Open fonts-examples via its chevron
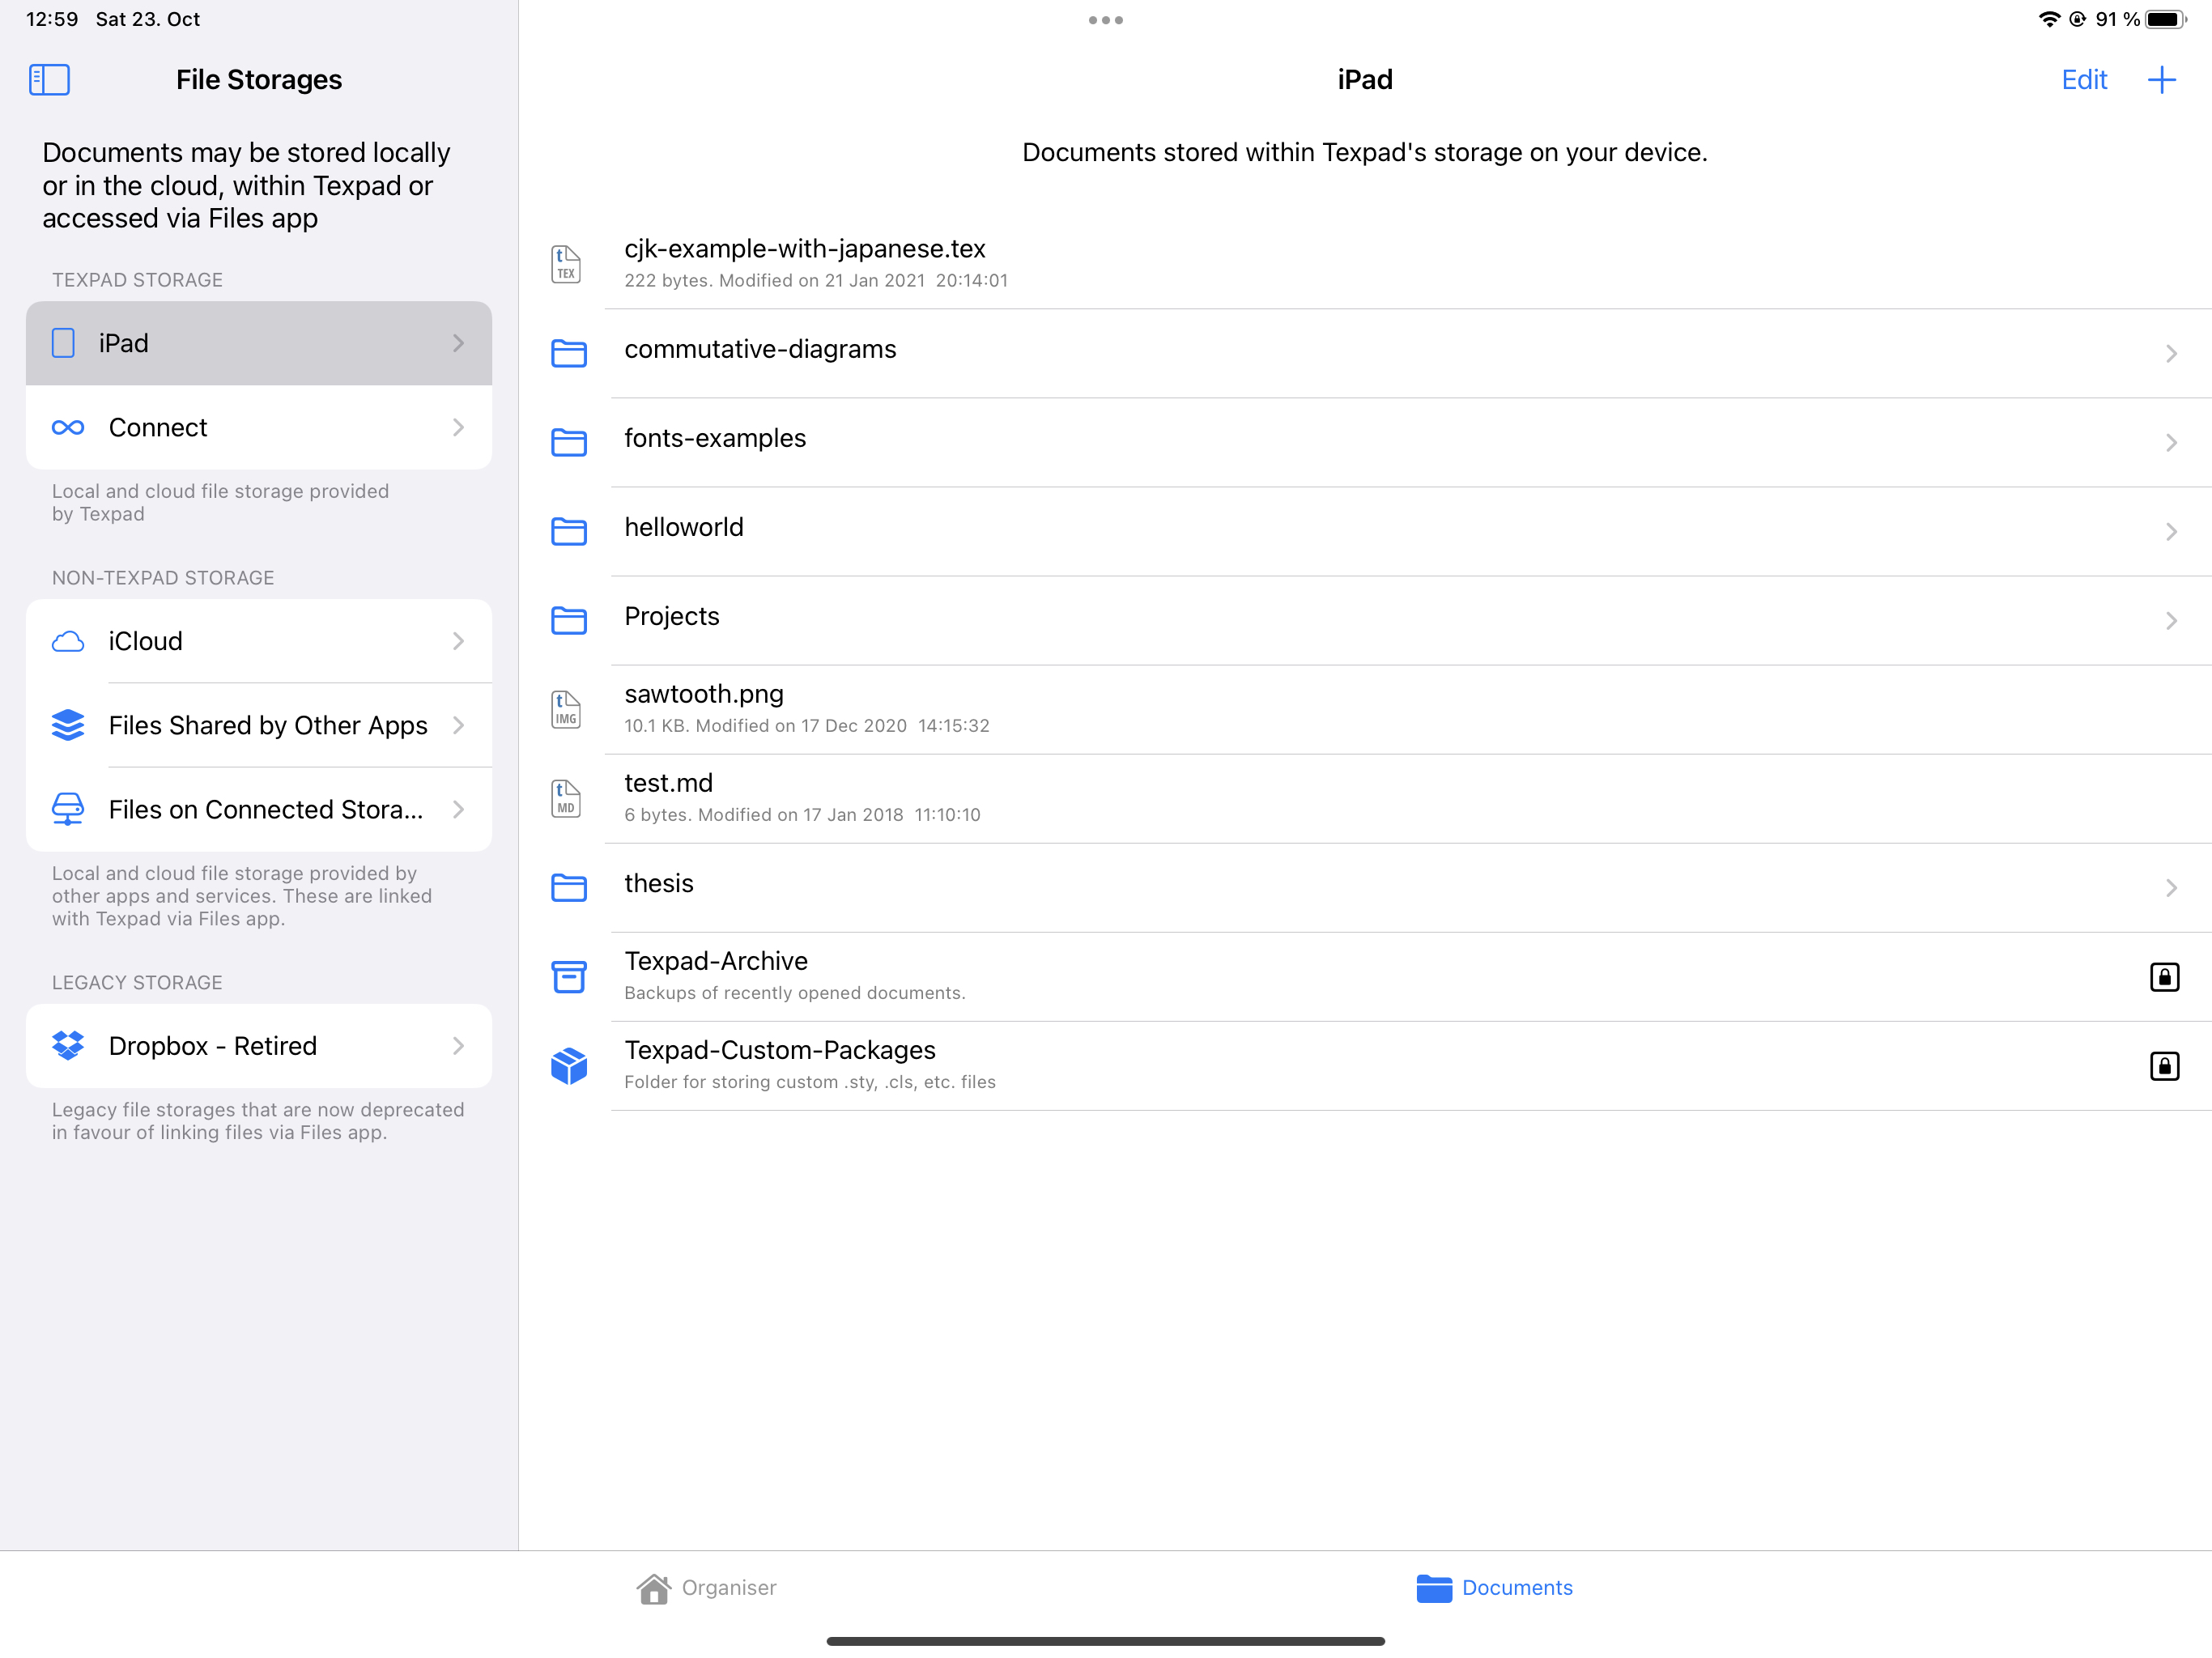 tap(2171, 442)
